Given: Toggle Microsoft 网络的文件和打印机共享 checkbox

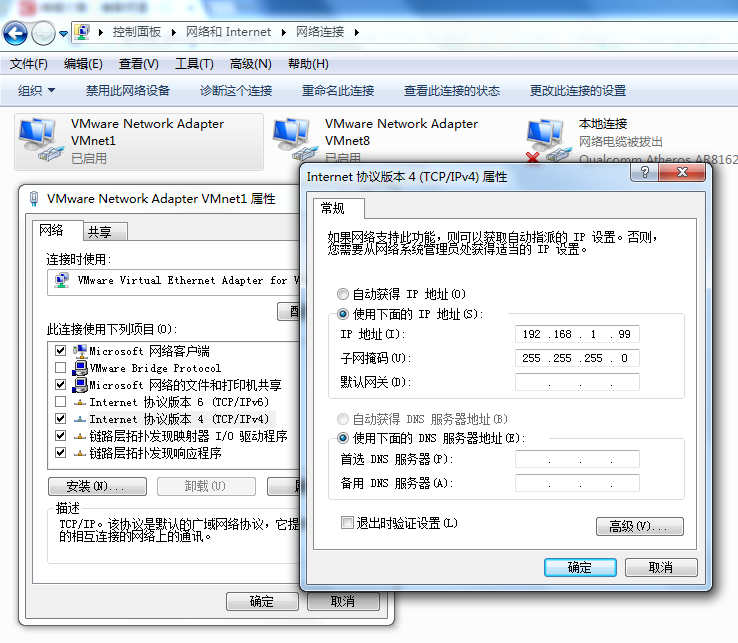Looking at the screenshot, I should point(60,385).
